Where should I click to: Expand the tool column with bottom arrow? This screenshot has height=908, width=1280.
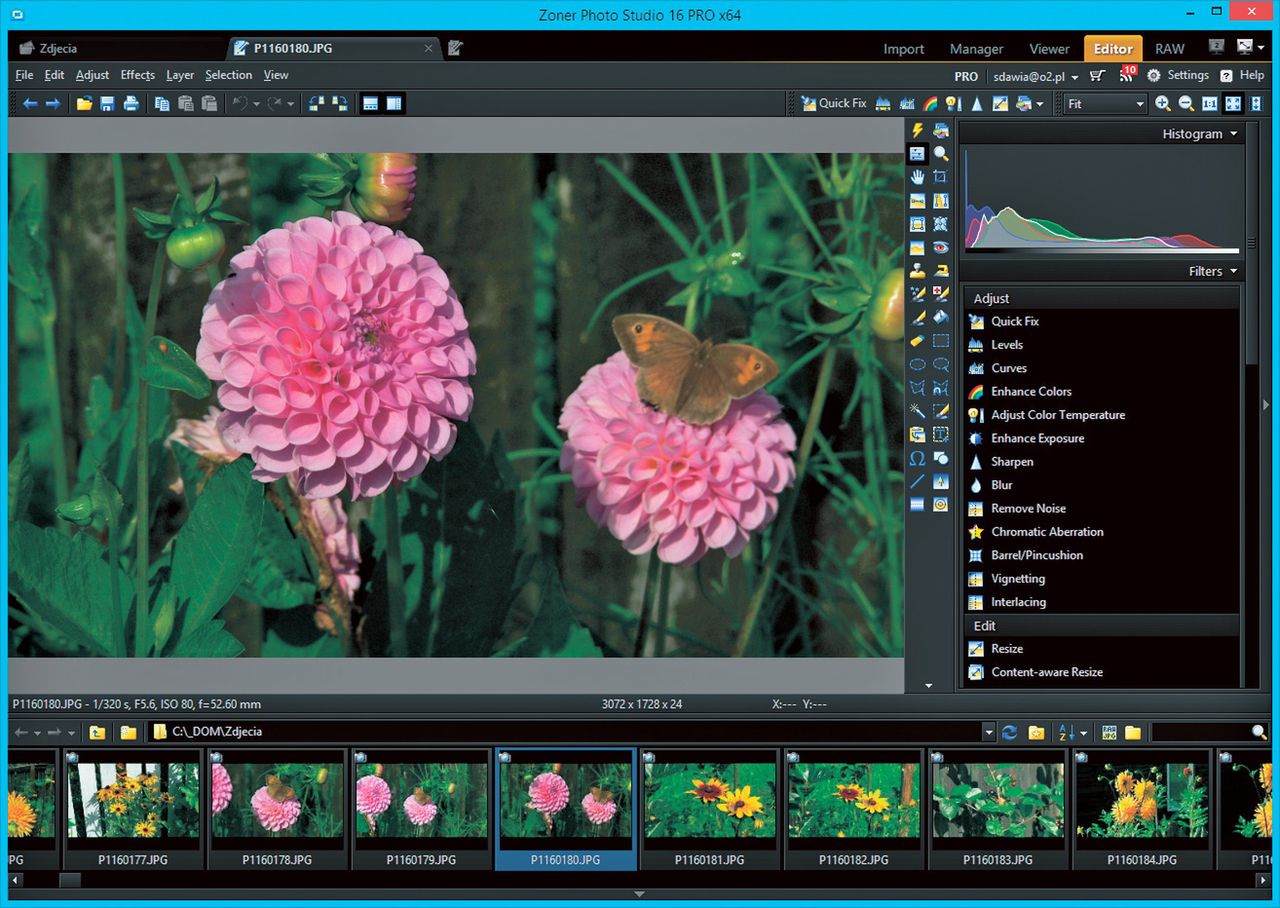click(928, 686)
